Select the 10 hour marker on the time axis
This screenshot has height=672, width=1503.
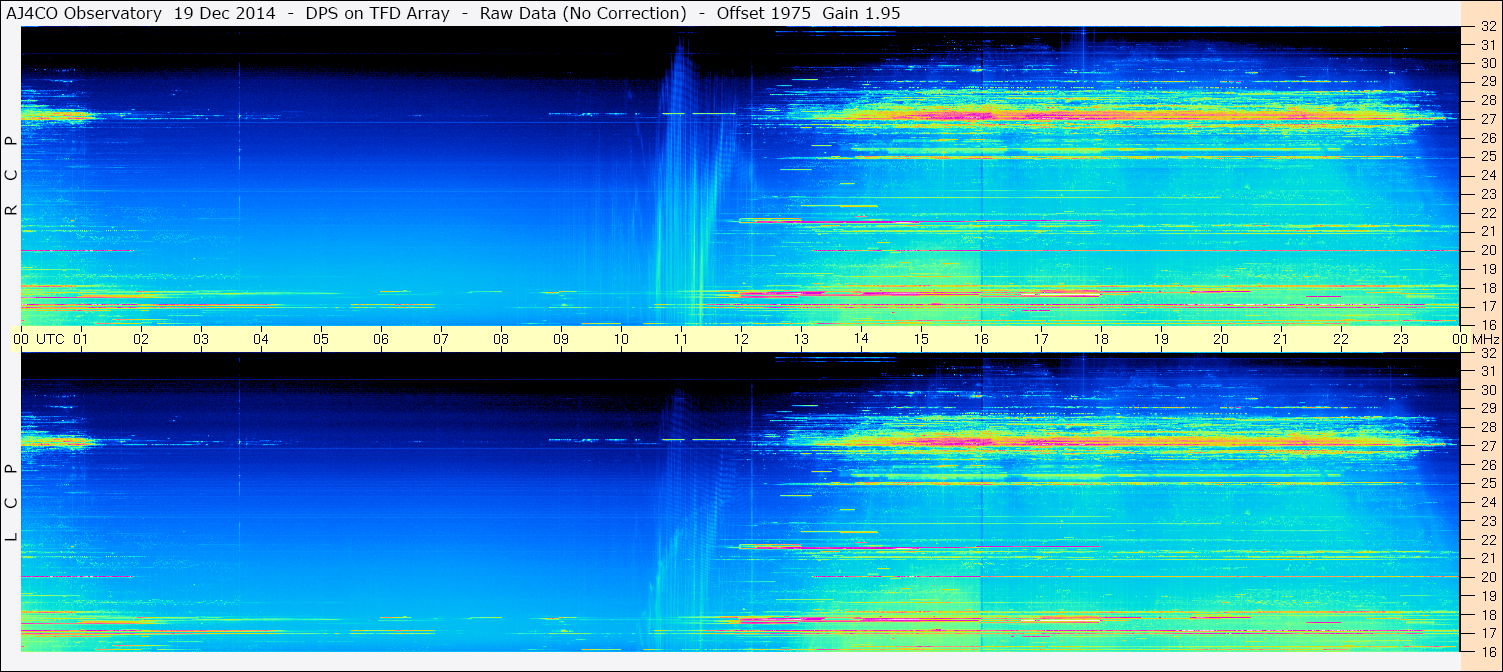[x=621, y=339]
